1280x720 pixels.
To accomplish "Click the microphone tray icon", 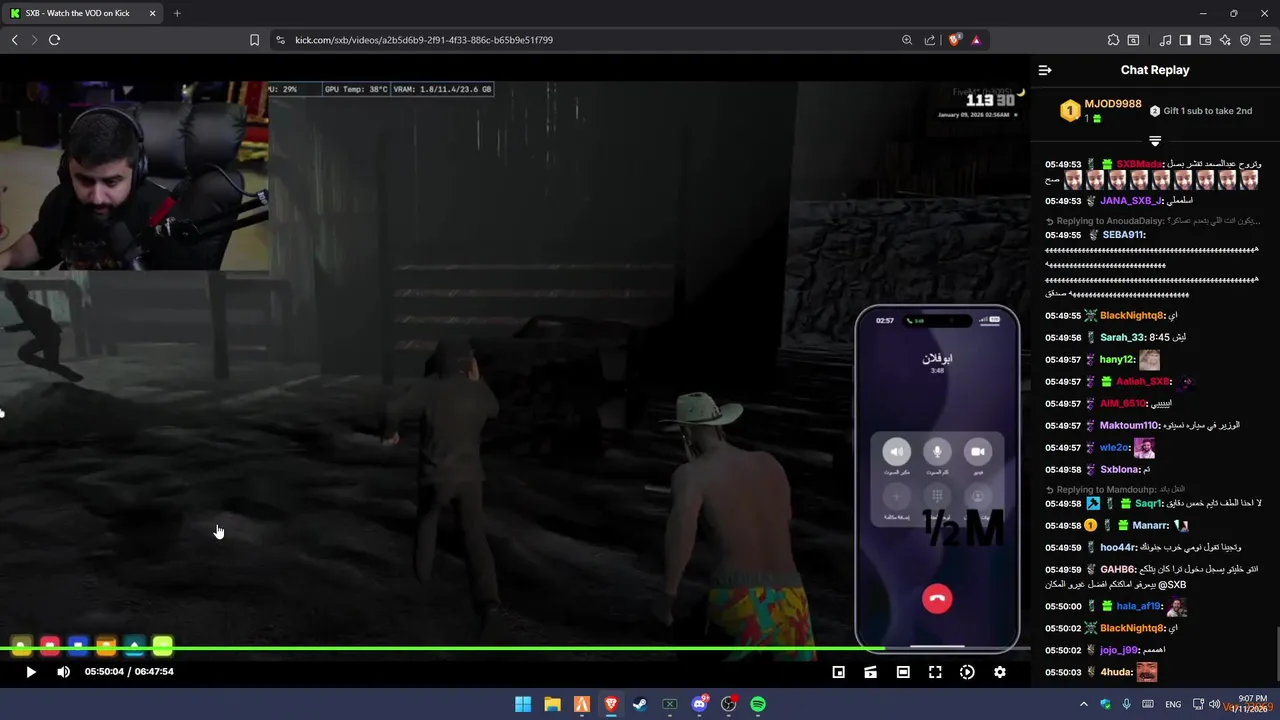I will [x=1127, y=704].
